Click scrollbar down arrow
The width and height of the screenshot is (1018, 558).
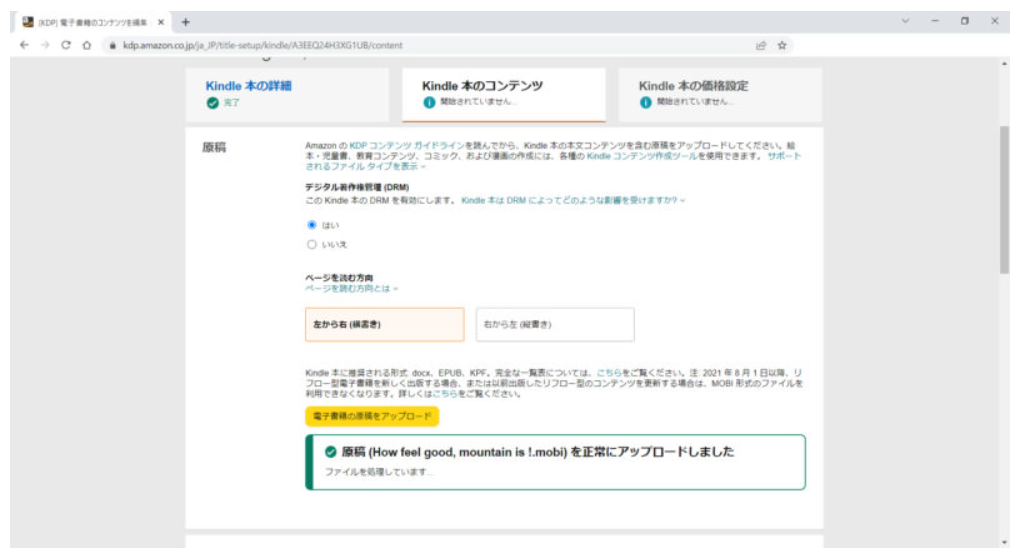tap(1004, 542)
